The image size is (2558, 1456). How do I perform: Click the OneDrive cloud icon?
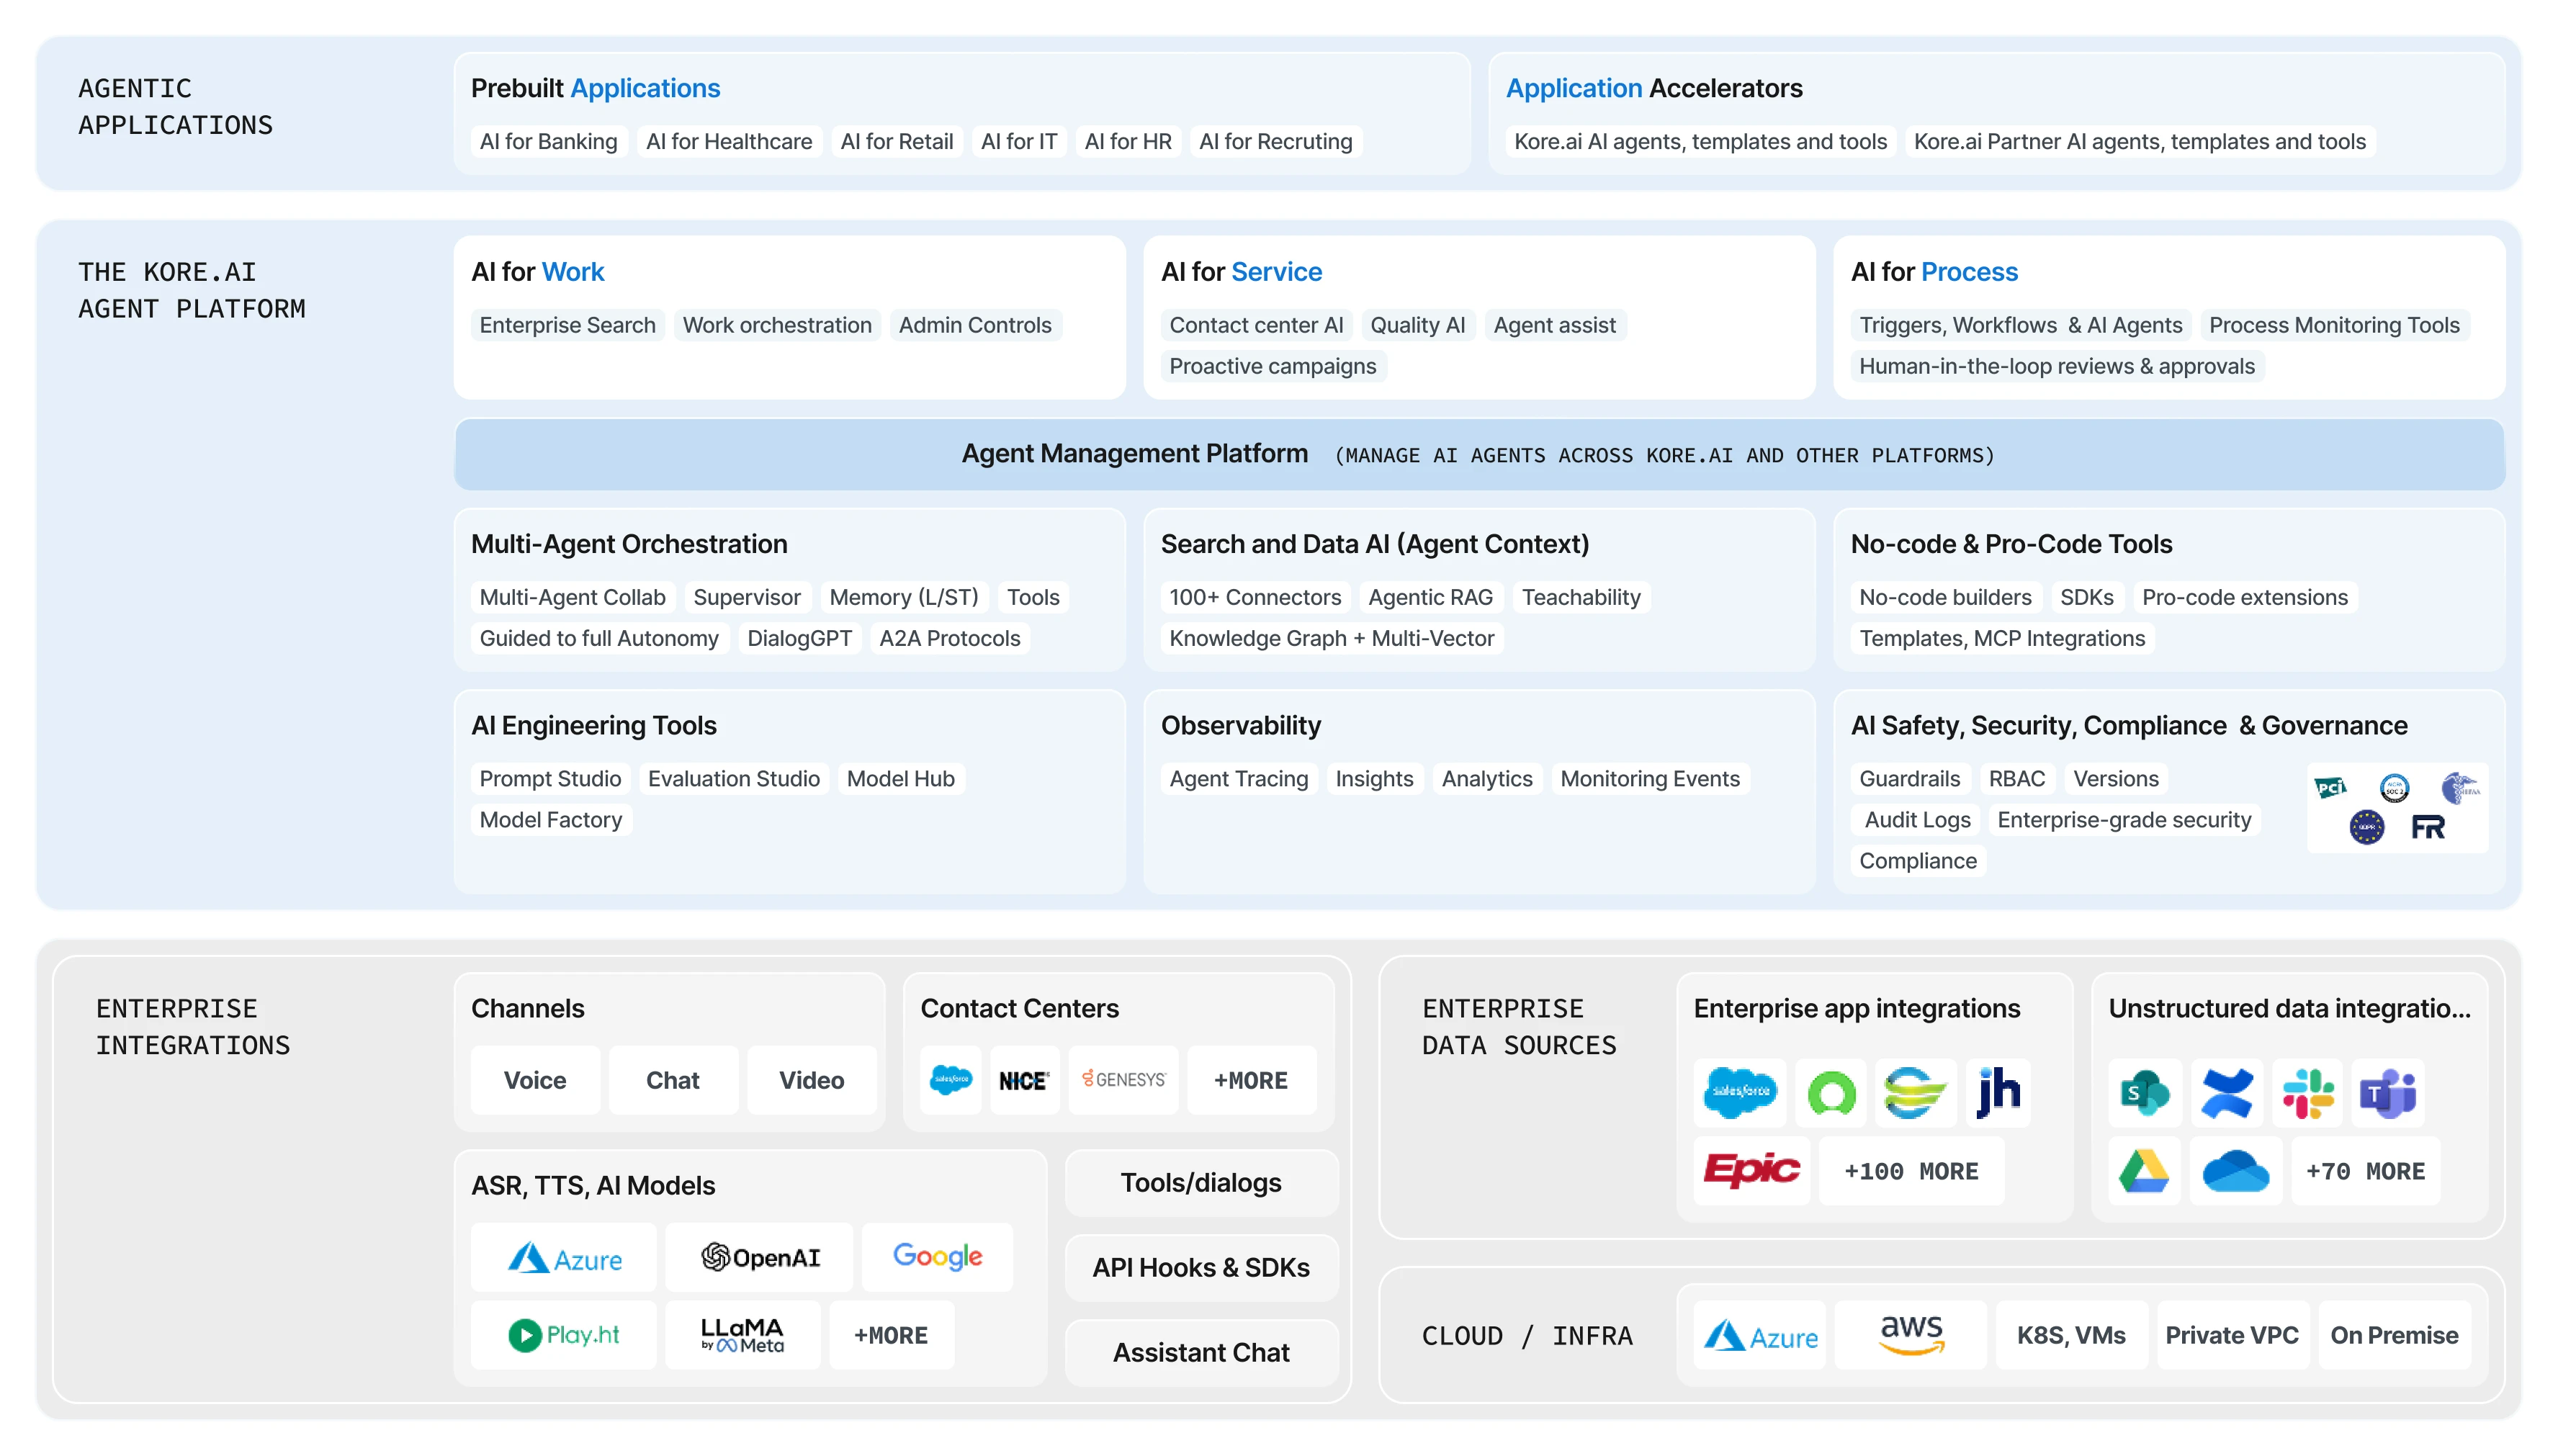pyautogui.click(x=2235, y=1170)
